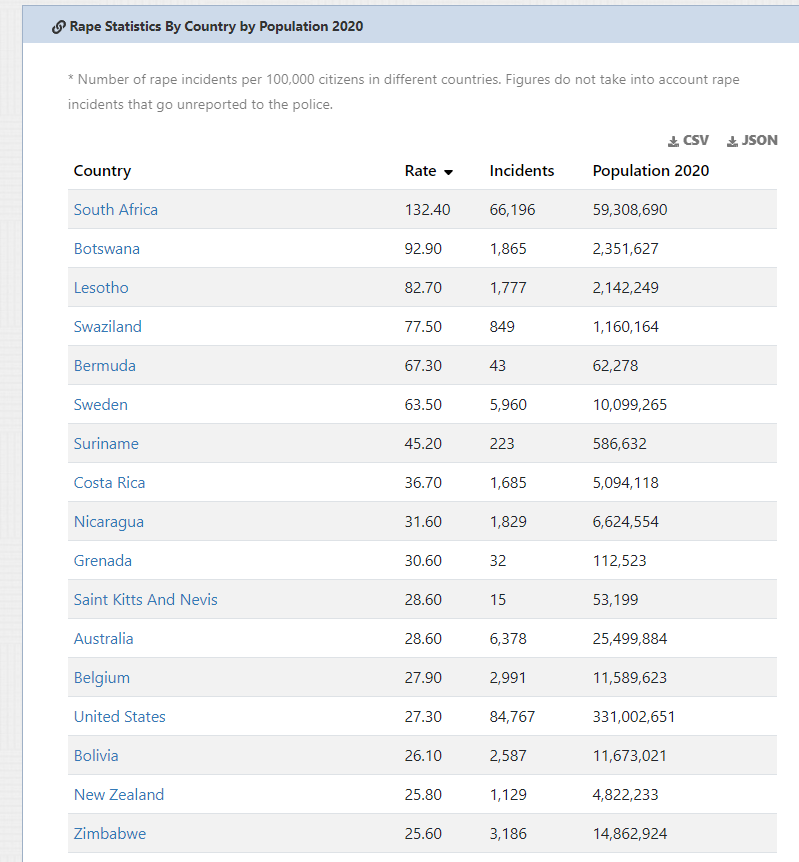799x862 pixels.
Task: Click the population value 59,308,690
Action: point(630,209)
